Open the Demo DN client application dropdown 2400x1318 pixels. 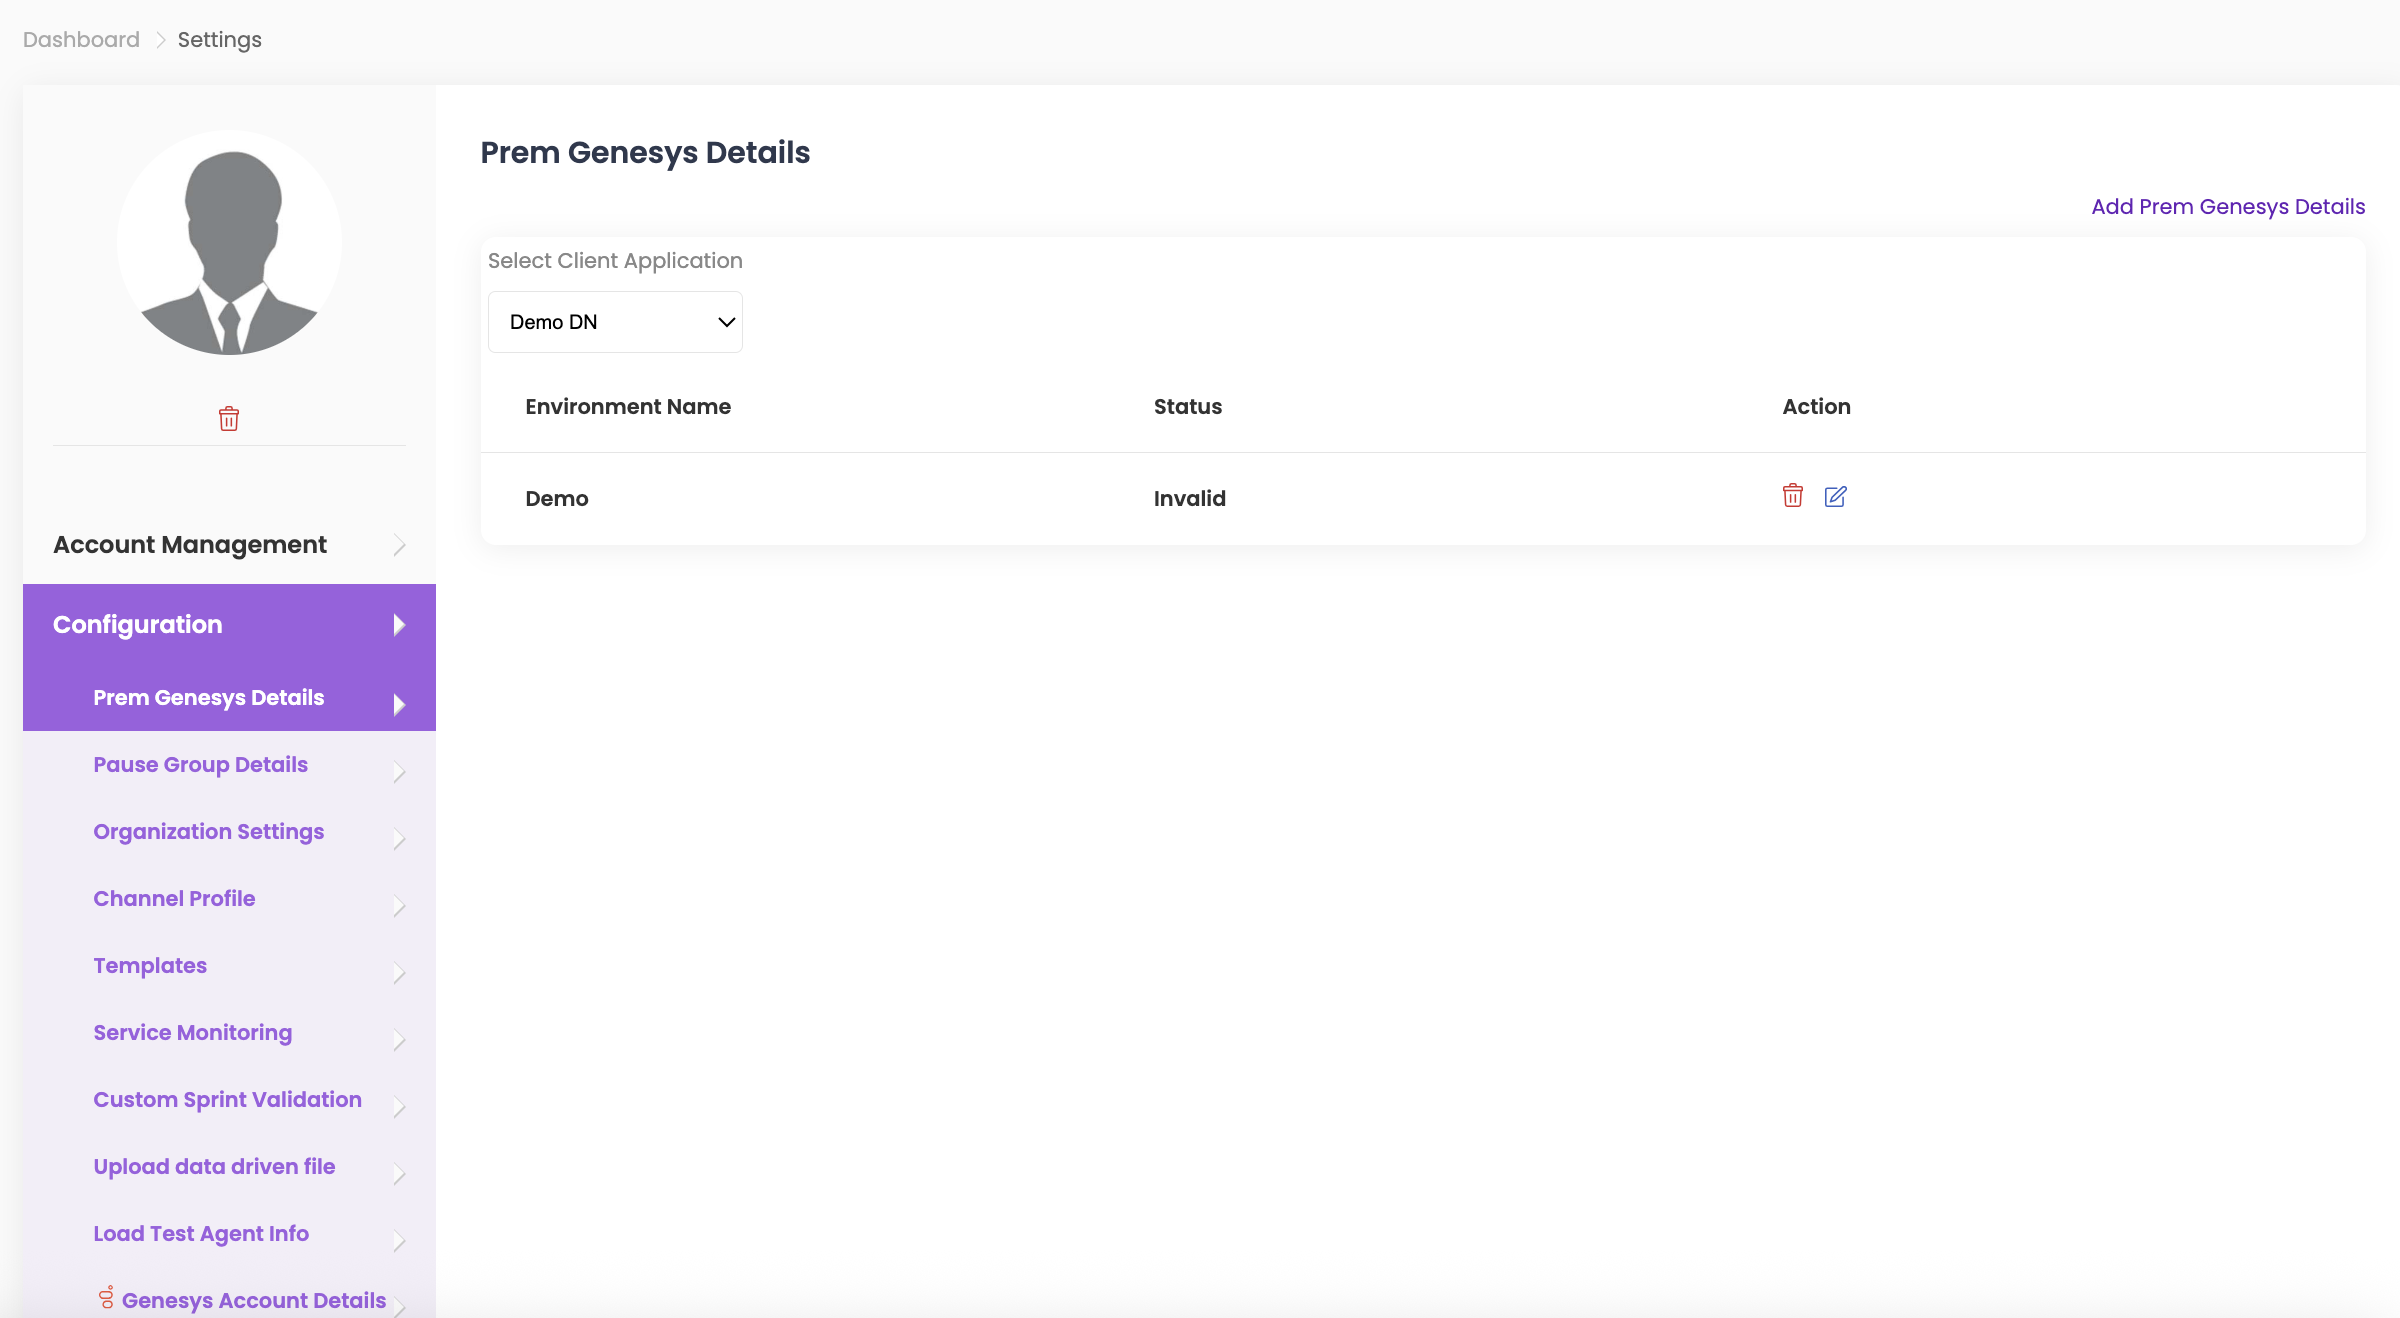pyautogui.click(x=615, y=322)
